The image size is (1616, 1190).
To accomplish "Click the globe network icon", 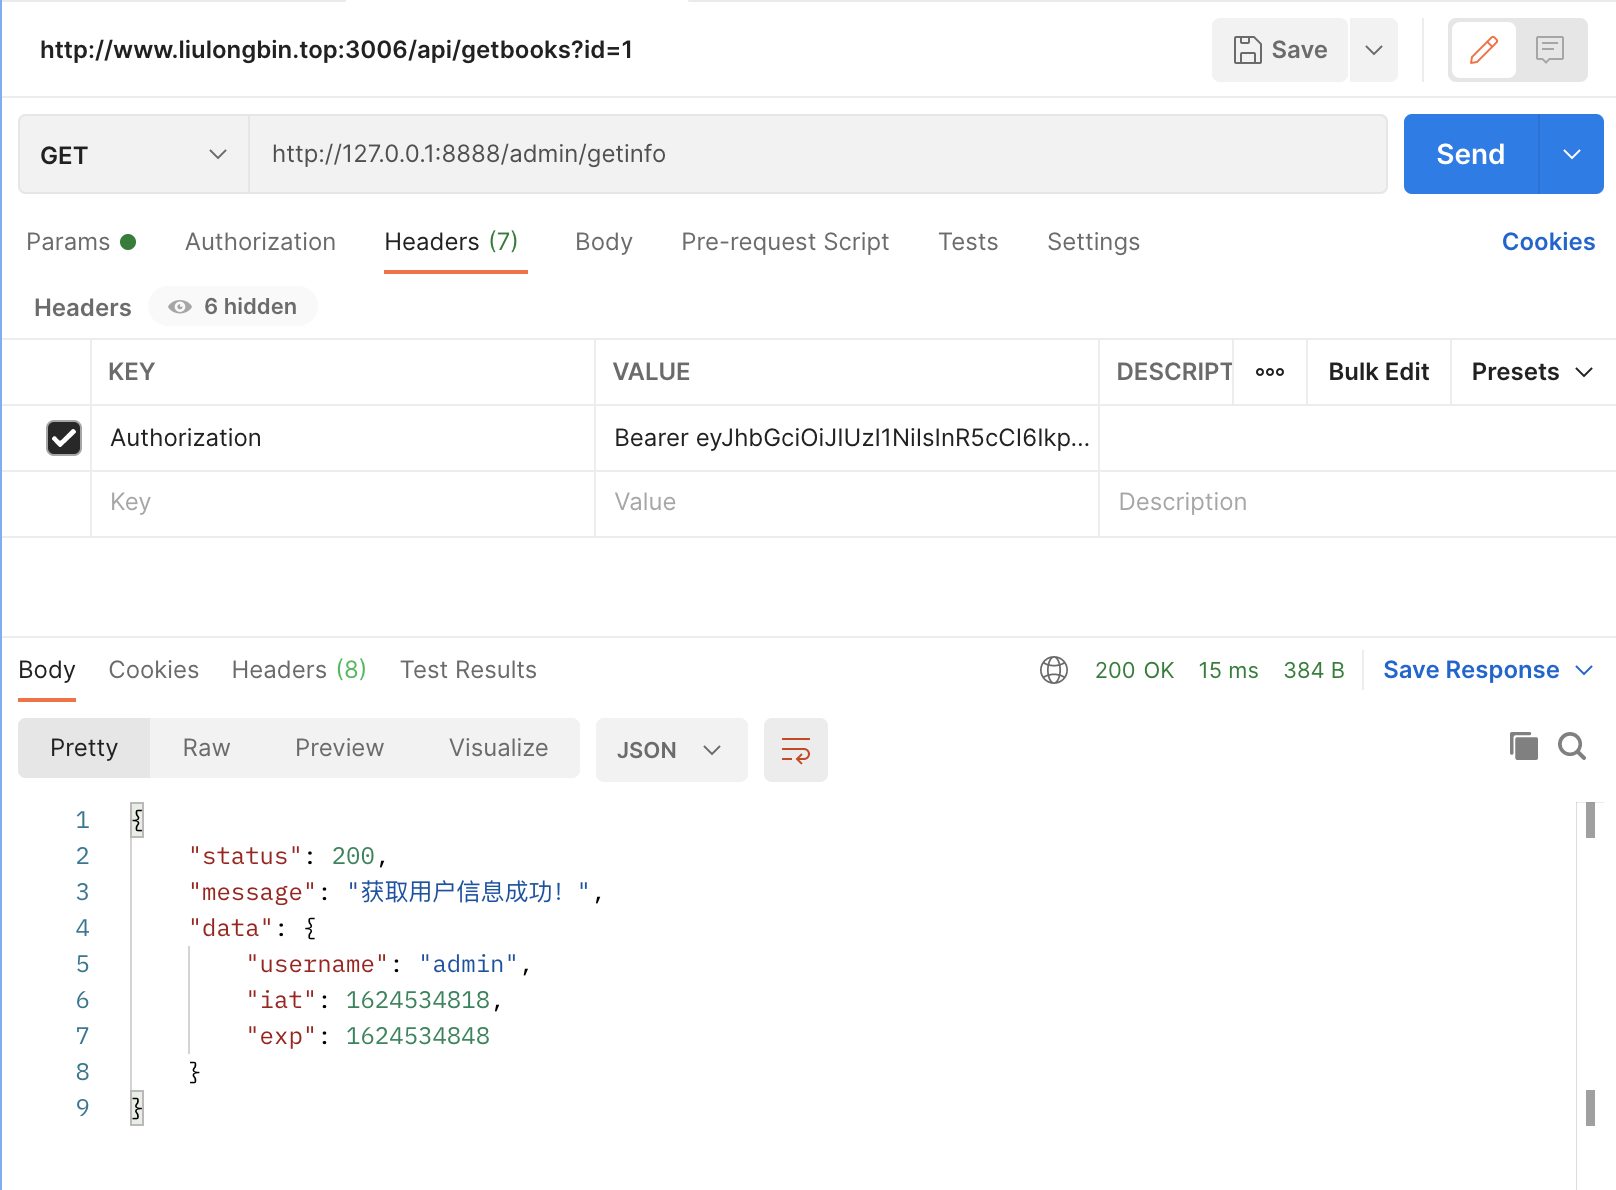I will [x=1054, y=670].
